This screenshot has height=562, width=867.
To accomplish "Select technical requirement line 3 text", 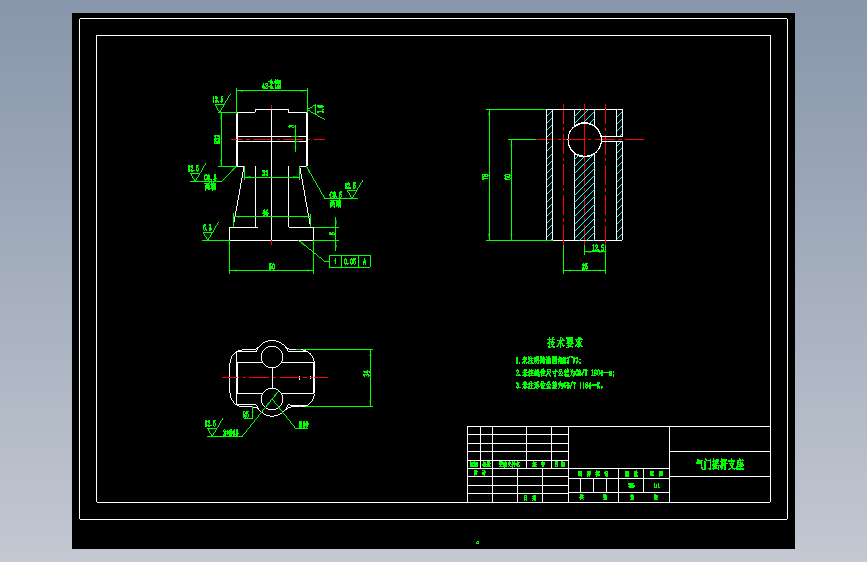I will 560,386.
